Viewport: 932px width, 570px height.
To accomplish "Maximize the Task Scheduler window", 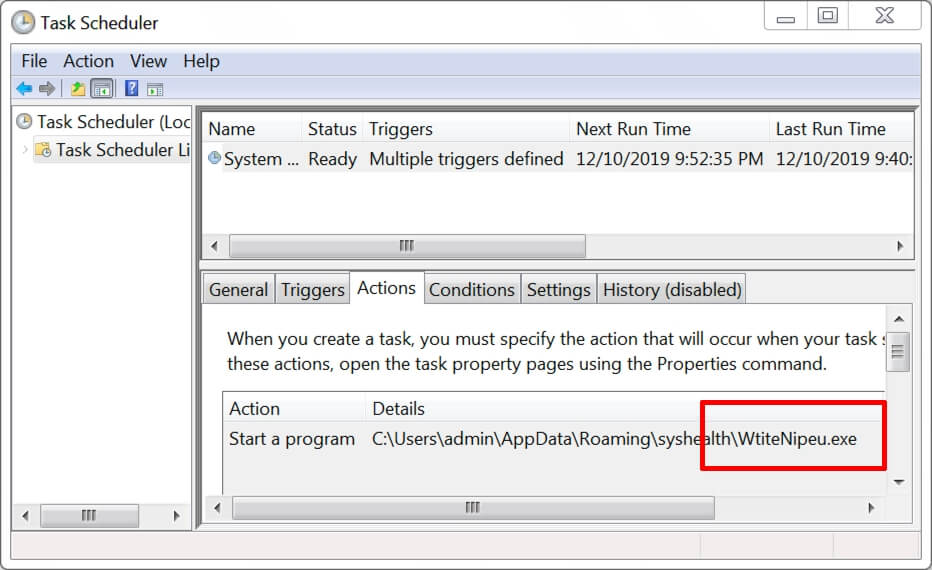I will click(827, 15).
